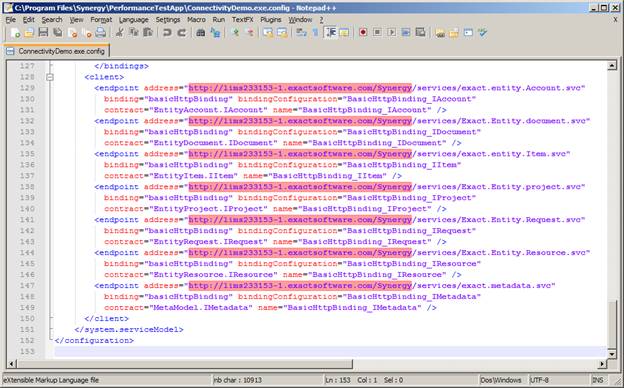This screenshot has height=388, width=624.
Task: Click the horizontal scrollbar right arrow
Action: (x=602, y=363)
